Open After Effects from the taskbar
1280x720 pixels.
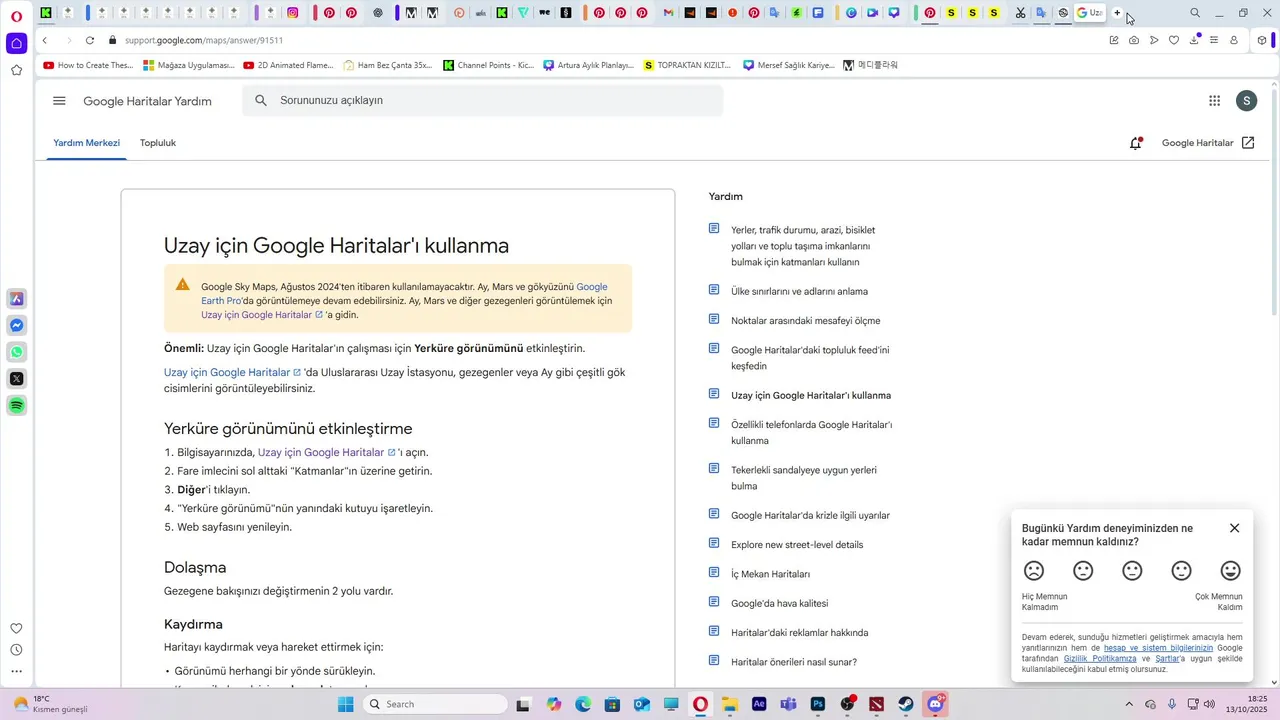[759, 704]
